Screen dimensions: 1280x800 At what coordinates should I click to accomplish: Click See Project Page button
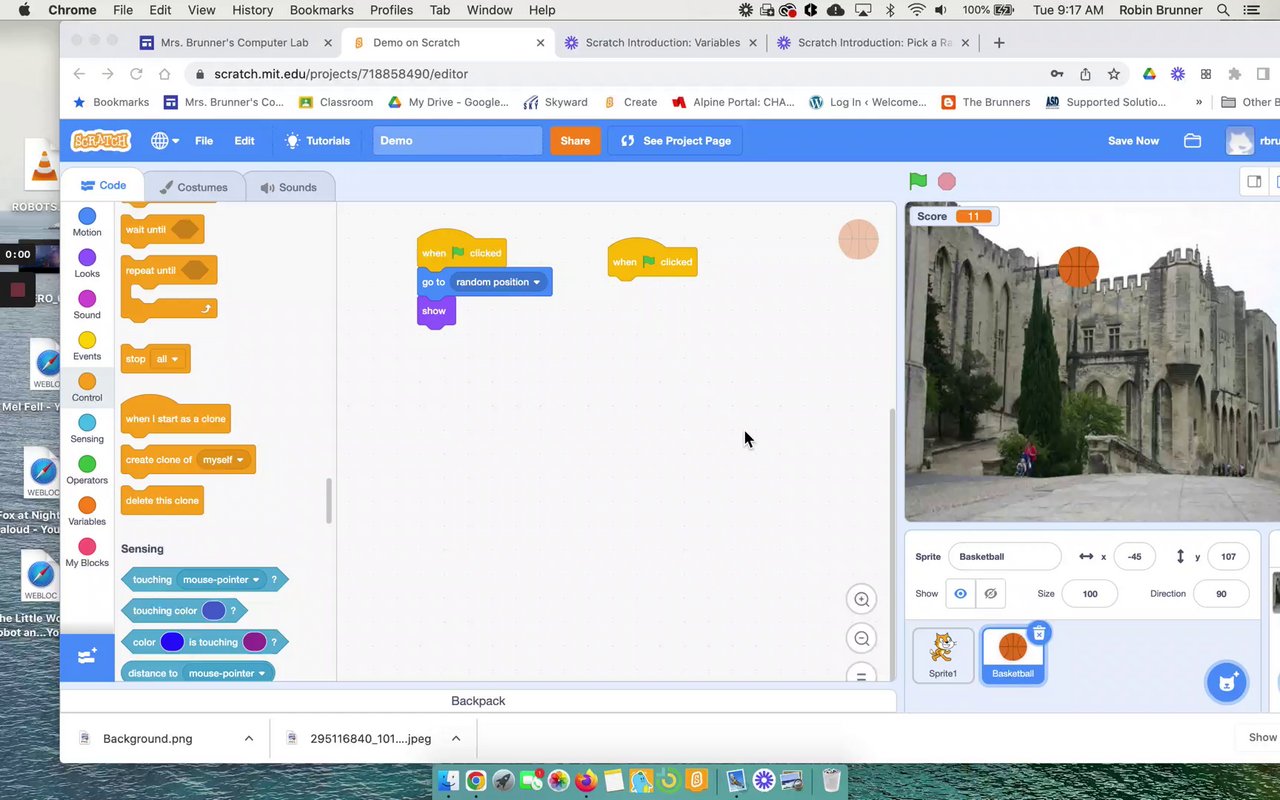point(676,141)
